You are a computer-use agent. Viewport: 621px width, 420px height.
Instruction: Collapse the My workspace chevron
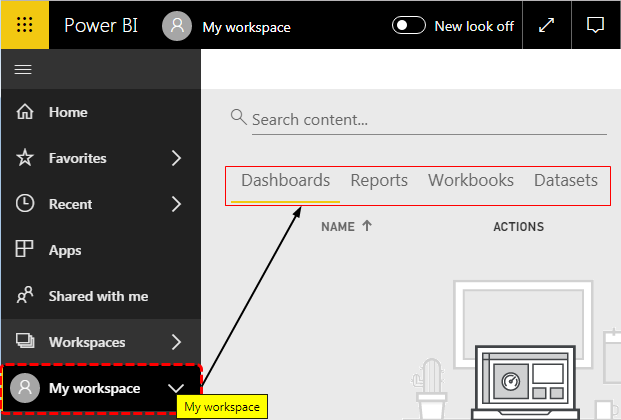tap(176, 388)
